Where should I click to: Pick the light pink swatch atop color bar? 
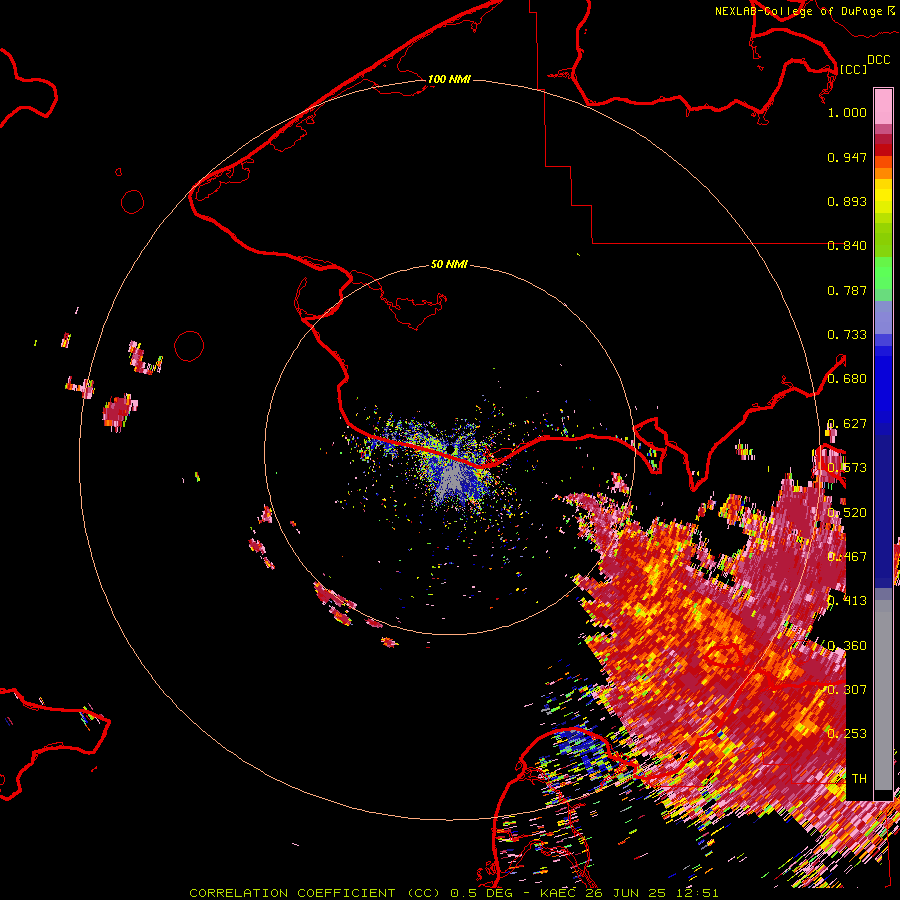click(883, 106)
